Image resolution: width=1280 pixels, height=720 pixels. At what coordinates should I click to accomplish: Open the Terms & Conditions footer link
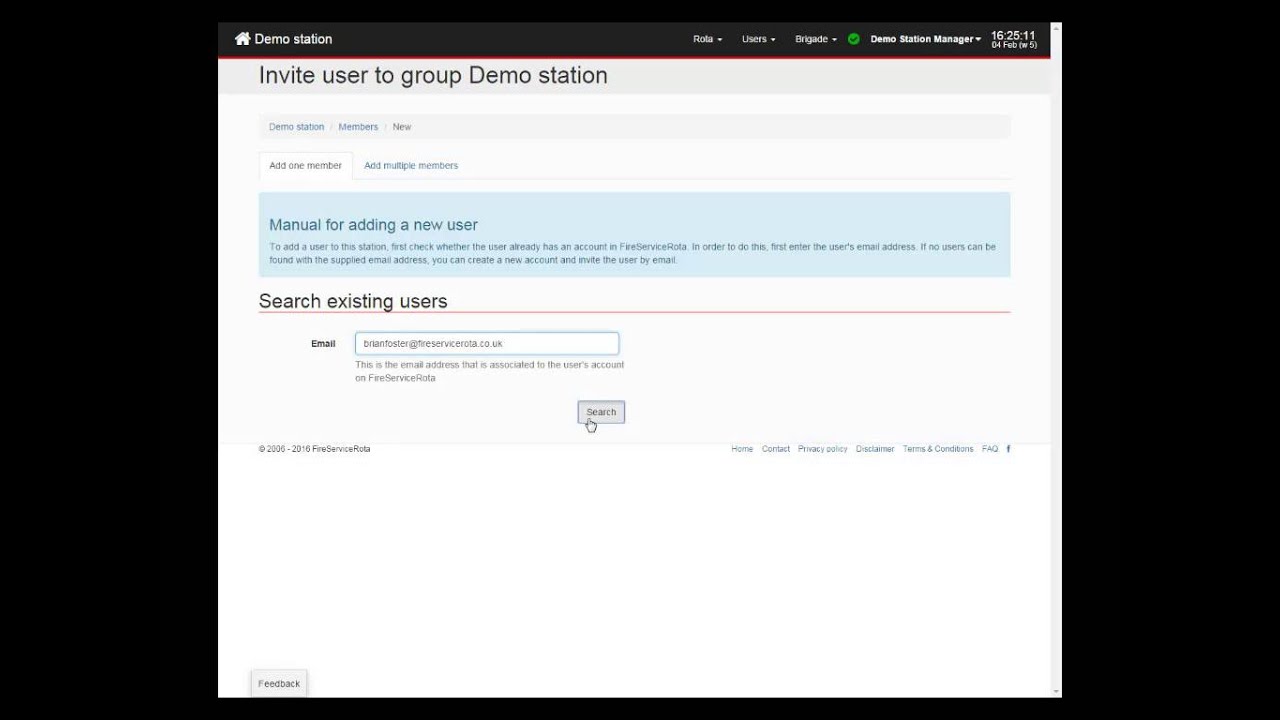point(938,449)
